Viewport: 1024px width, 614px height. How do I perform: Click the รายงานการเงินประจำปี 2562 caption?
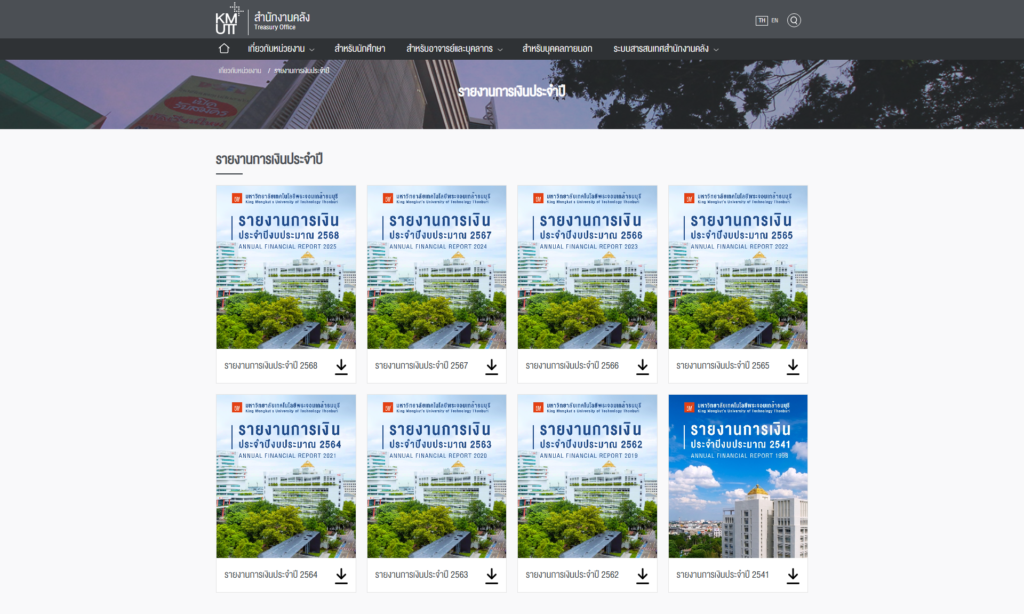click(x=572, y=575)
